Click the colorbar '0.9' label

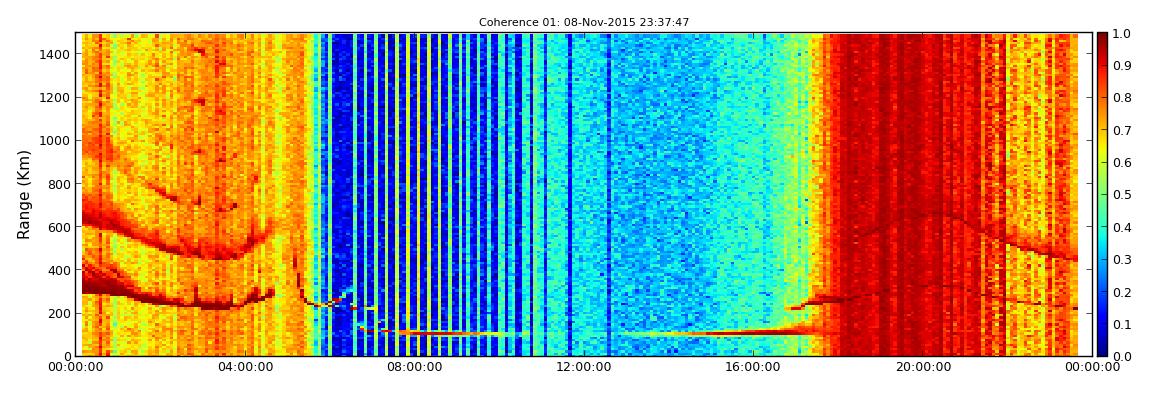pos(1122,66)
